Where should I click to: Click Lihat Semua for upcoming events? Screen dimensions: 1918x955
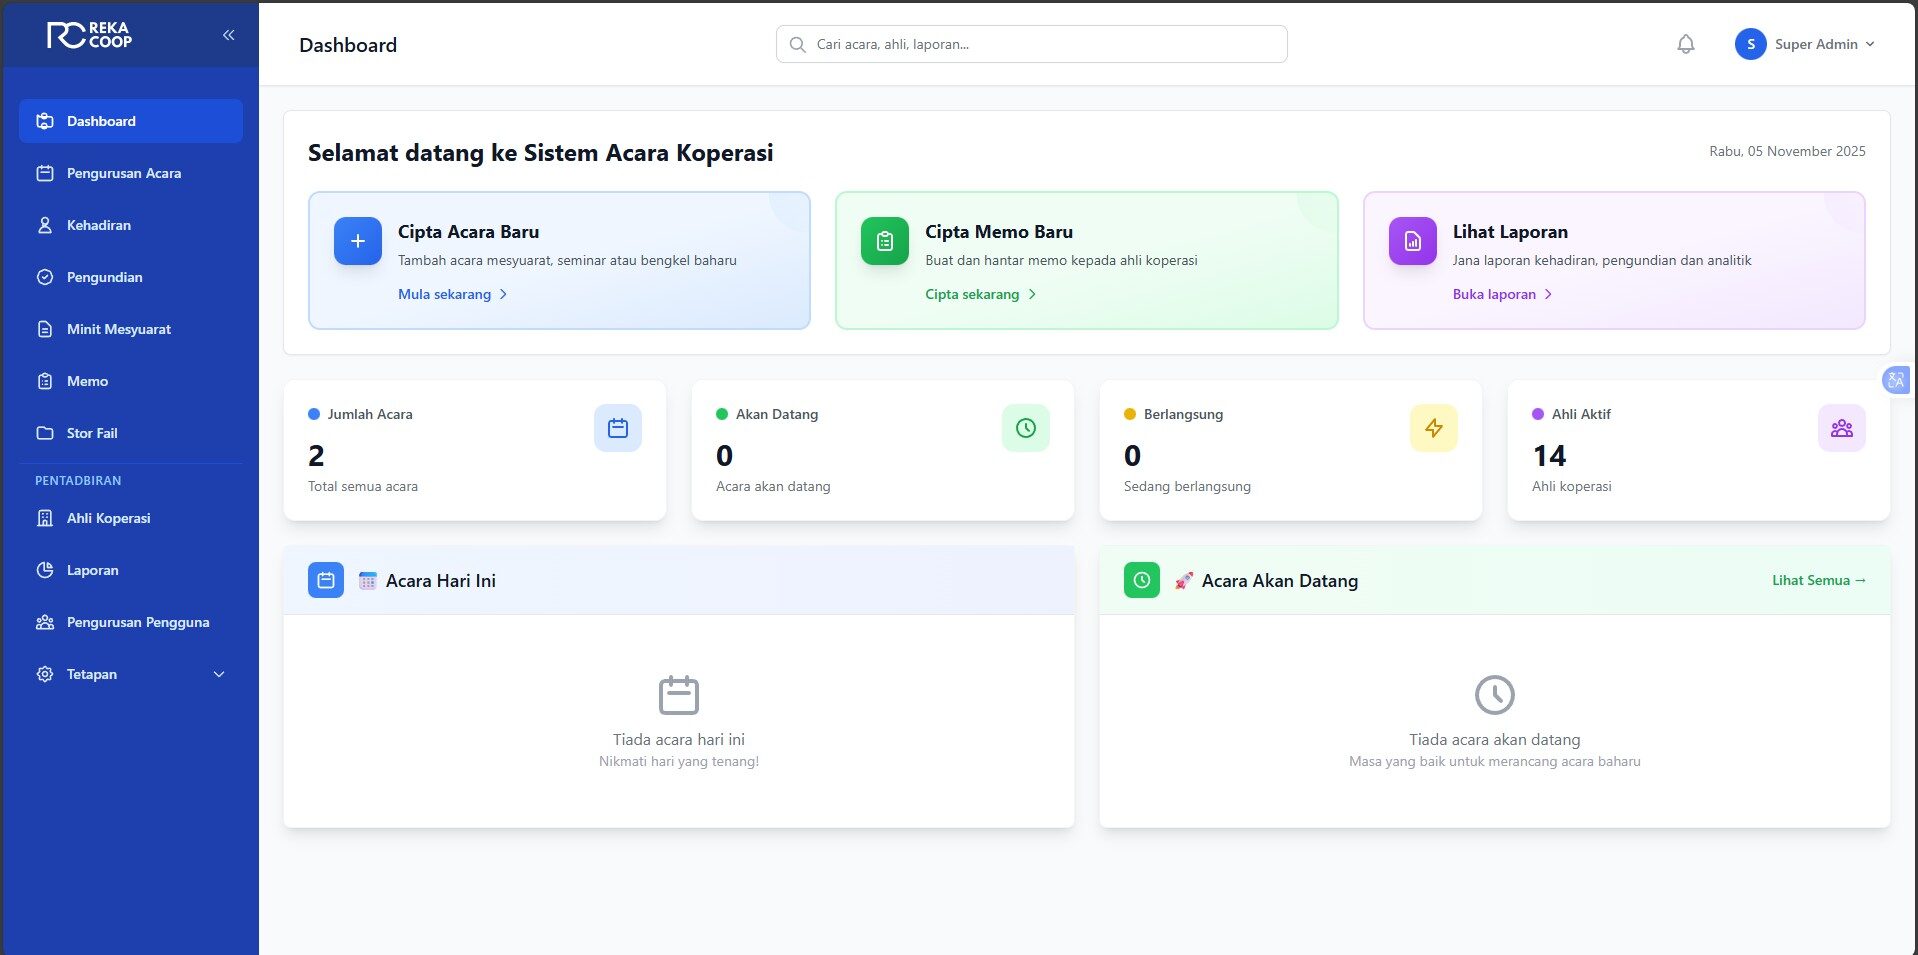point(1818,580)
